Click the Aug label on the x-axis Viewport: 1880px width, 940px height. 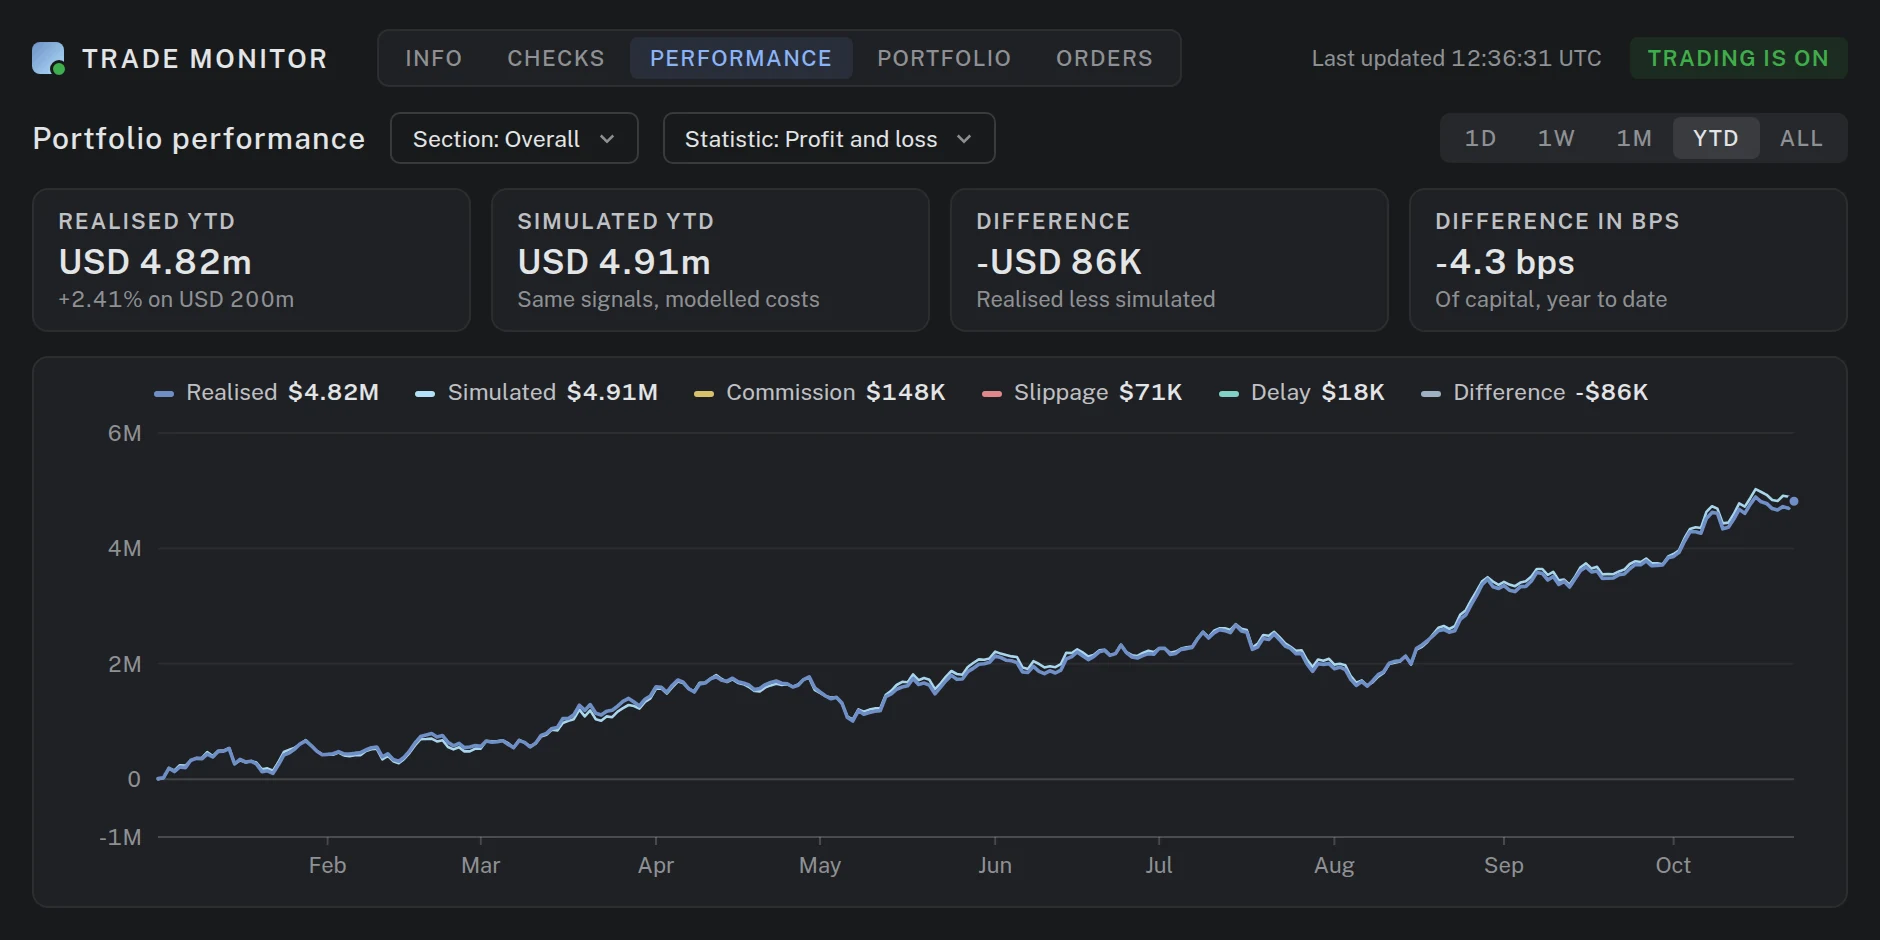click(x=1334, y=865)
